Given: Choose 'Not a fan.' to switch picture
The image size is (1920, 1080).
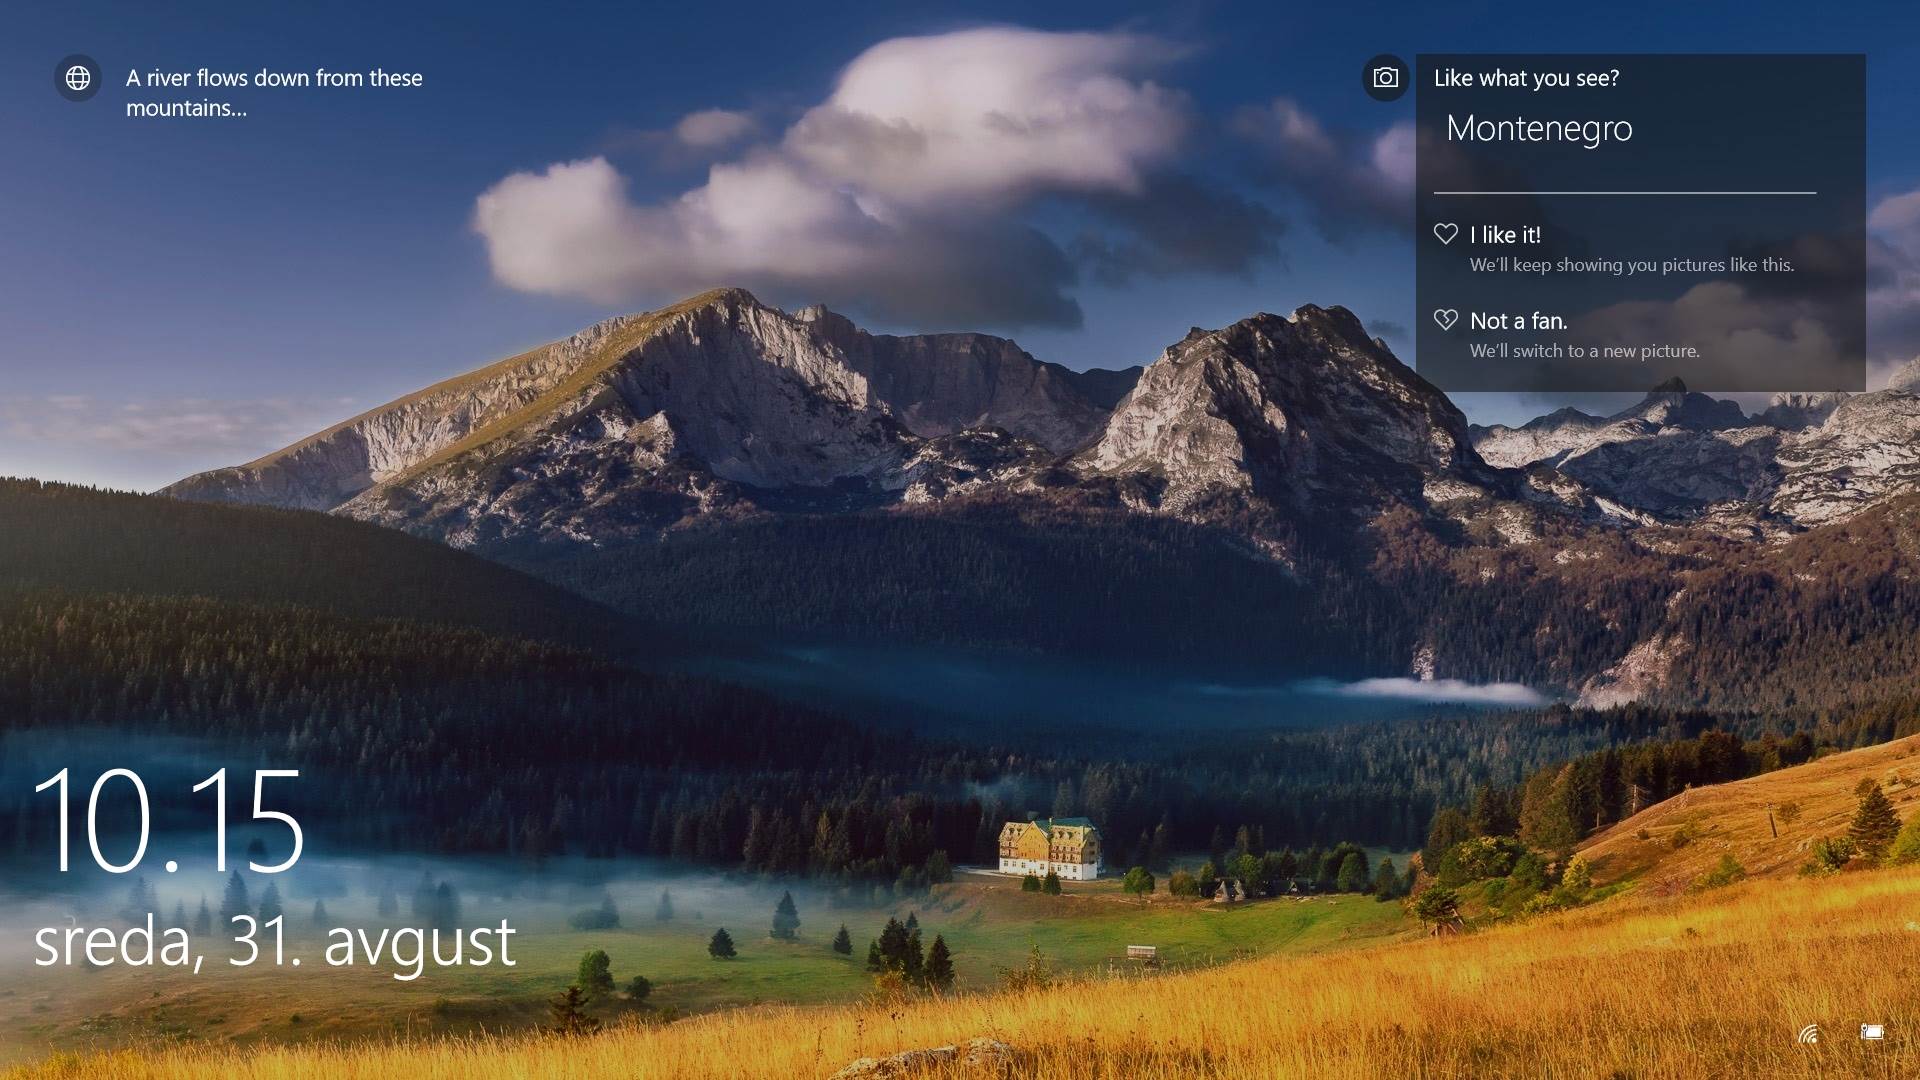Looking at the screenshot, I should click(x=1518, y=321).
